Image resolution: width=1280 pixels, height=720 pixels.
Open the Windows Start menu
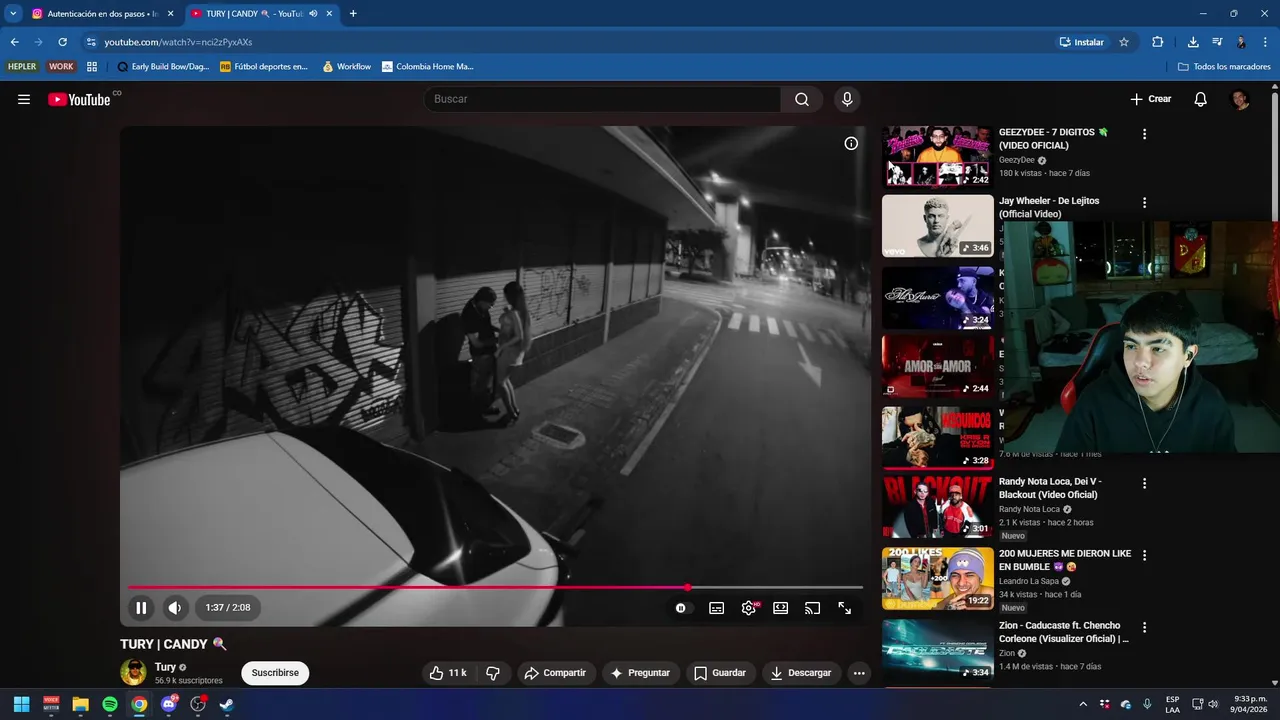coord(21,704)
